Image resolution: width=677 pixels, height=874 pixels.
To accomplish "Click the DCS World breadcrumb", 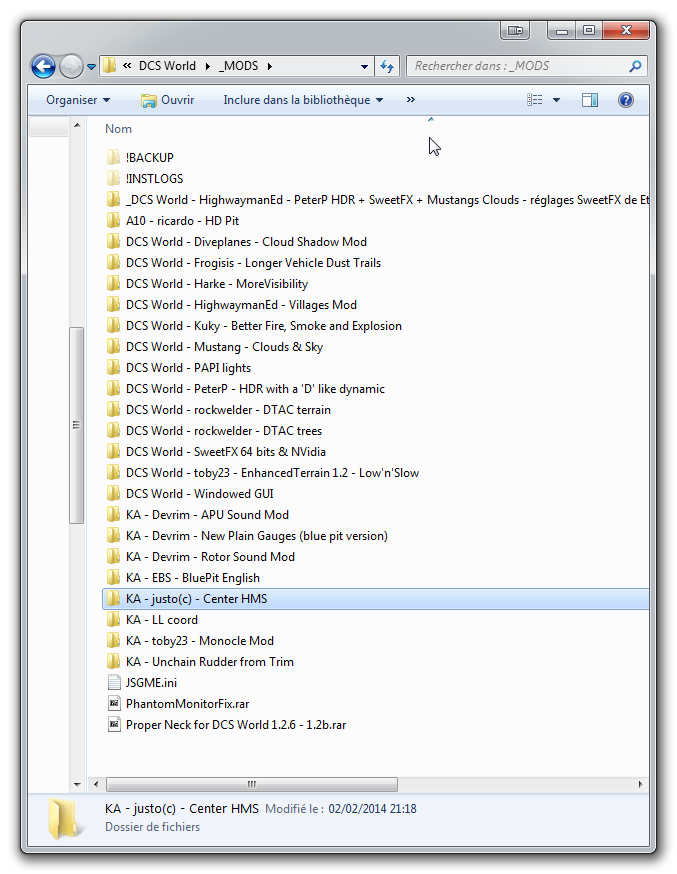I will point(167,66).
